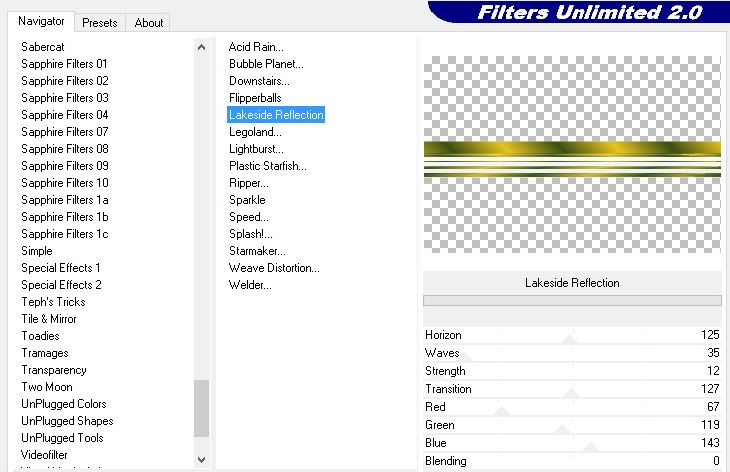730x472 pixels.
Task: Adjust the Waves slider handle
Action: pos(465,357)
